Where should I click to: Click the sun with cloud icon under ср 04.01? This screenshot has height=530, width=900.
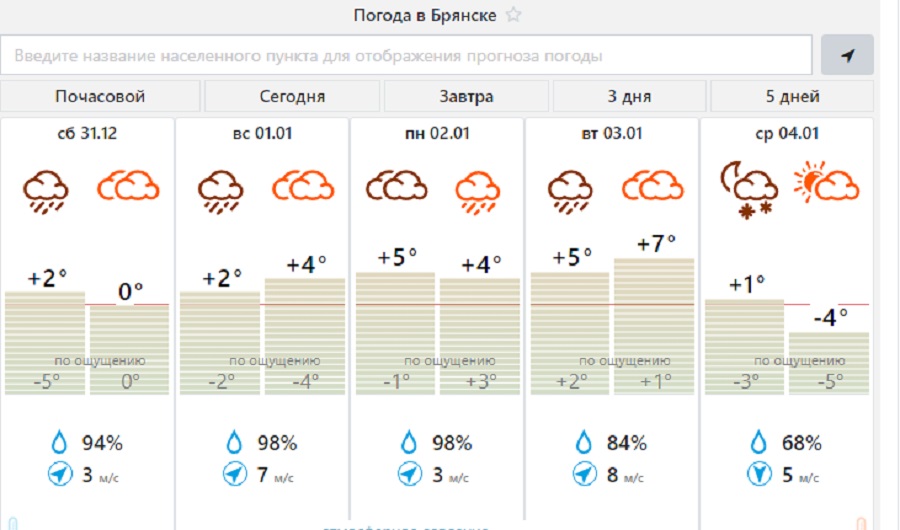coord(827,182)
